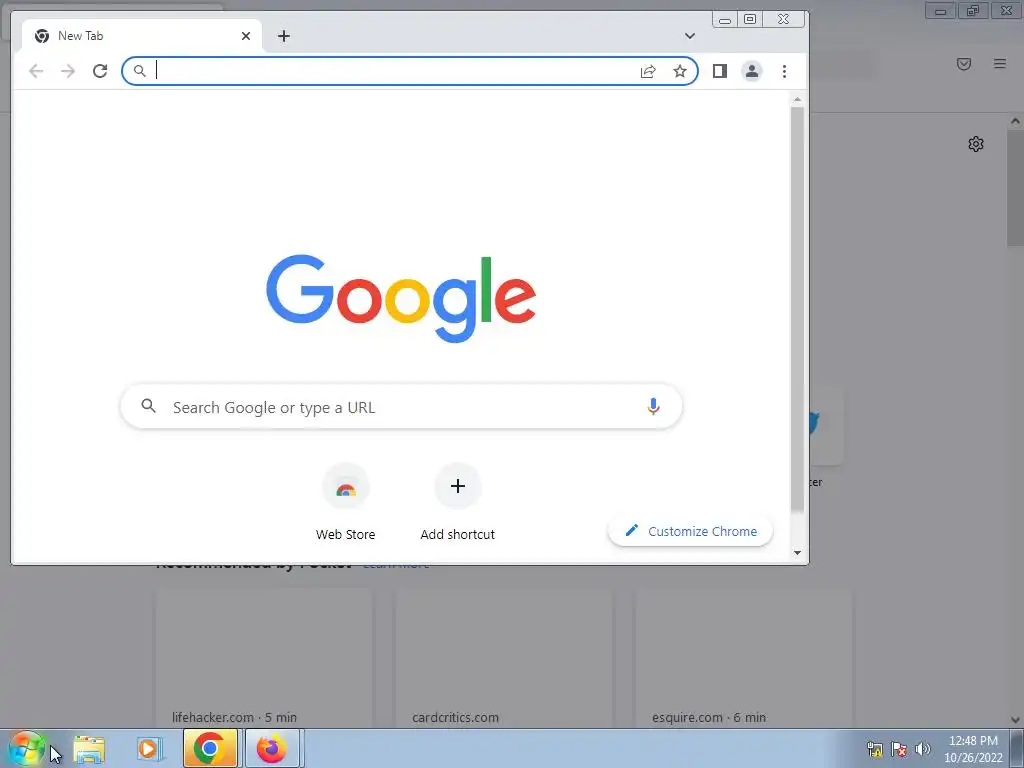This screenshot has width=1024, height=768.
Task: Minimize the Chrome window
Action: coord(725,20)
